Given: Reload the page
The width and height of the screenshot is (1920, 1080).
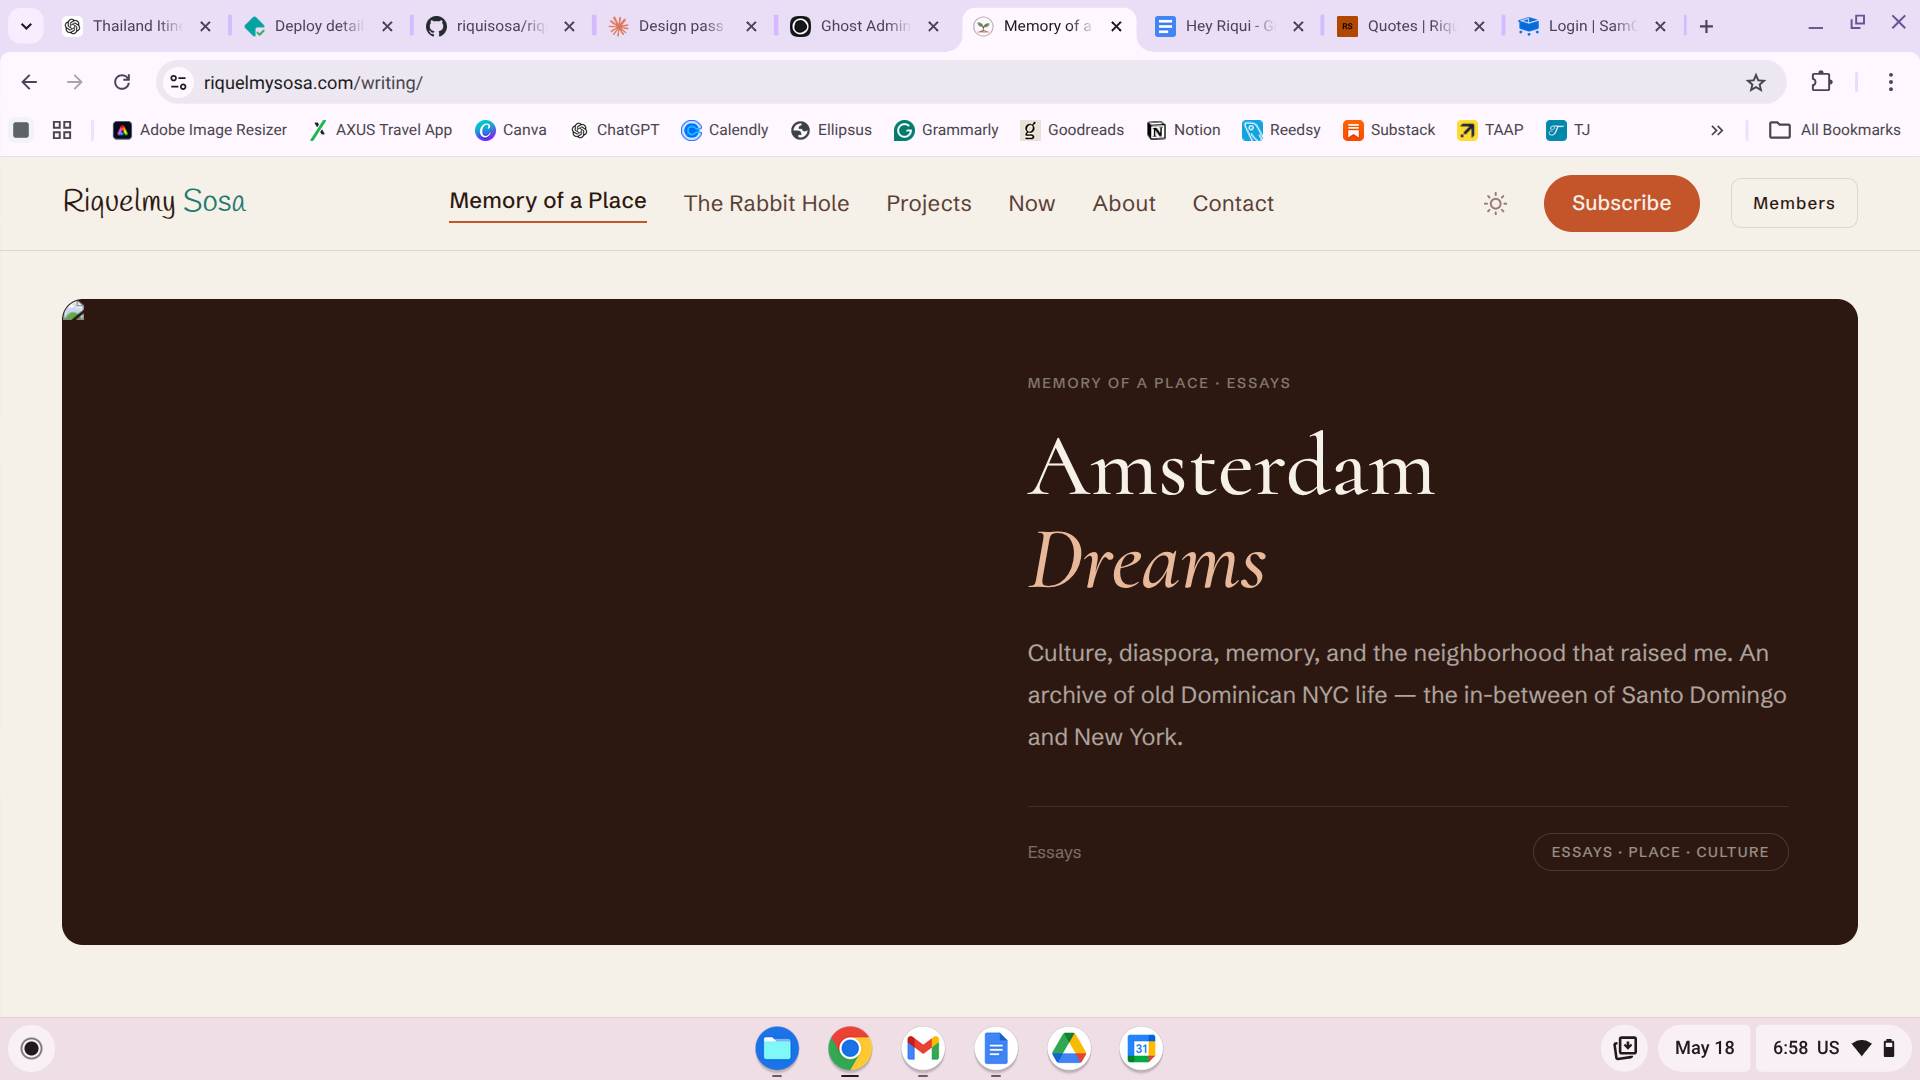Looking at the screenshot, I should pos(122,82).
